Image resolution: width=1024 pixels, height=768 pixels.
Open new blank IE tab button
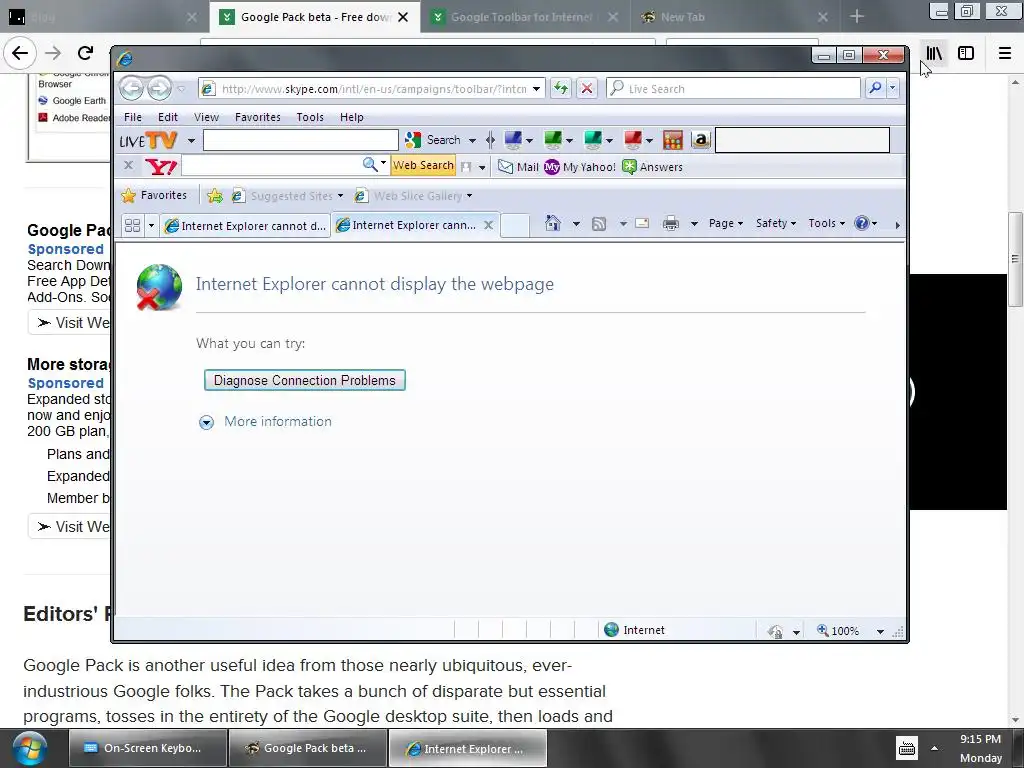(515, 225)
